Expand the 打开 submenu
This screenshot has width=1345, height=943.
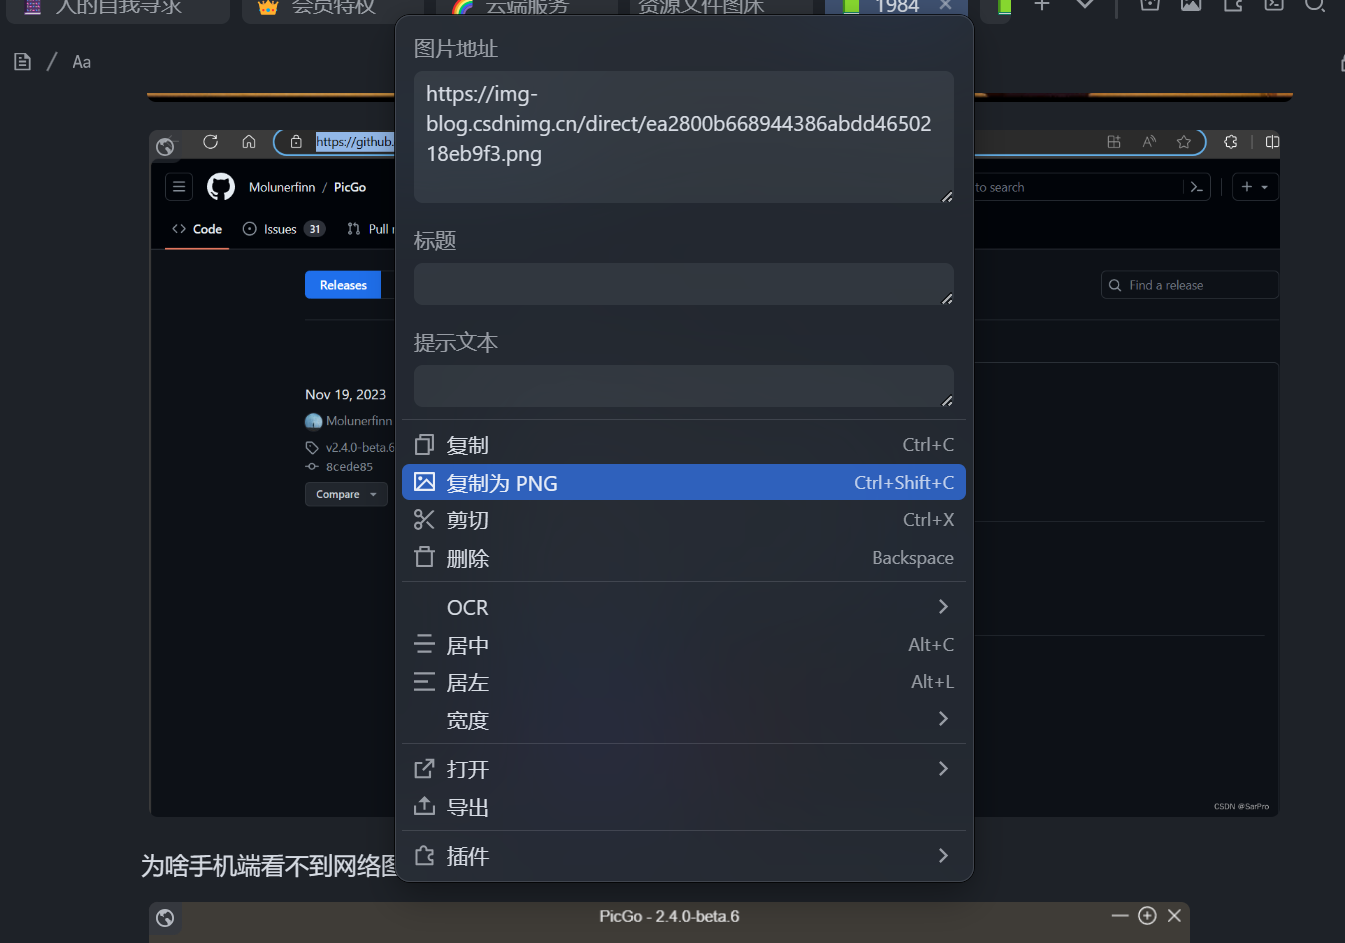click(x=683, y=769)
